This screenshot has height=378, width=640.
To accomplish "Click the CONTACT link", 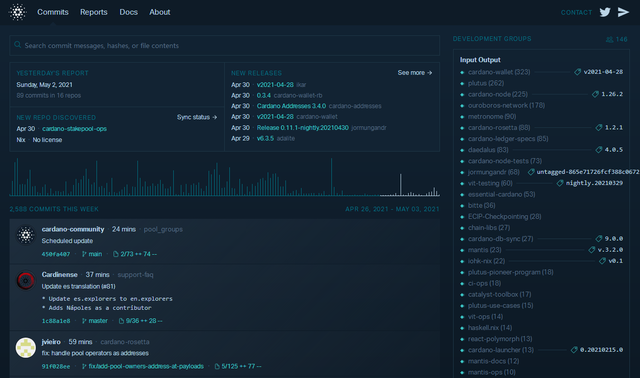I will (576, 13).
